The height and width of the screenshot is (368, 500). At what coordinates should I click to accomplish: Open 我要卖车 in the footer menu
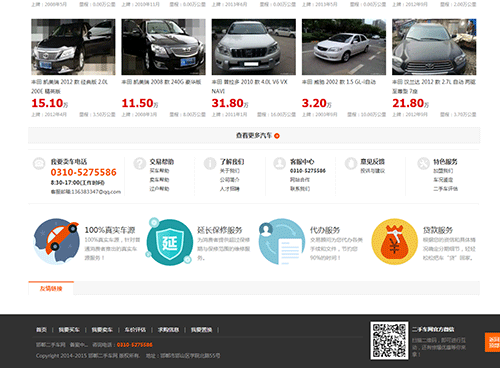tap(102, 330)
